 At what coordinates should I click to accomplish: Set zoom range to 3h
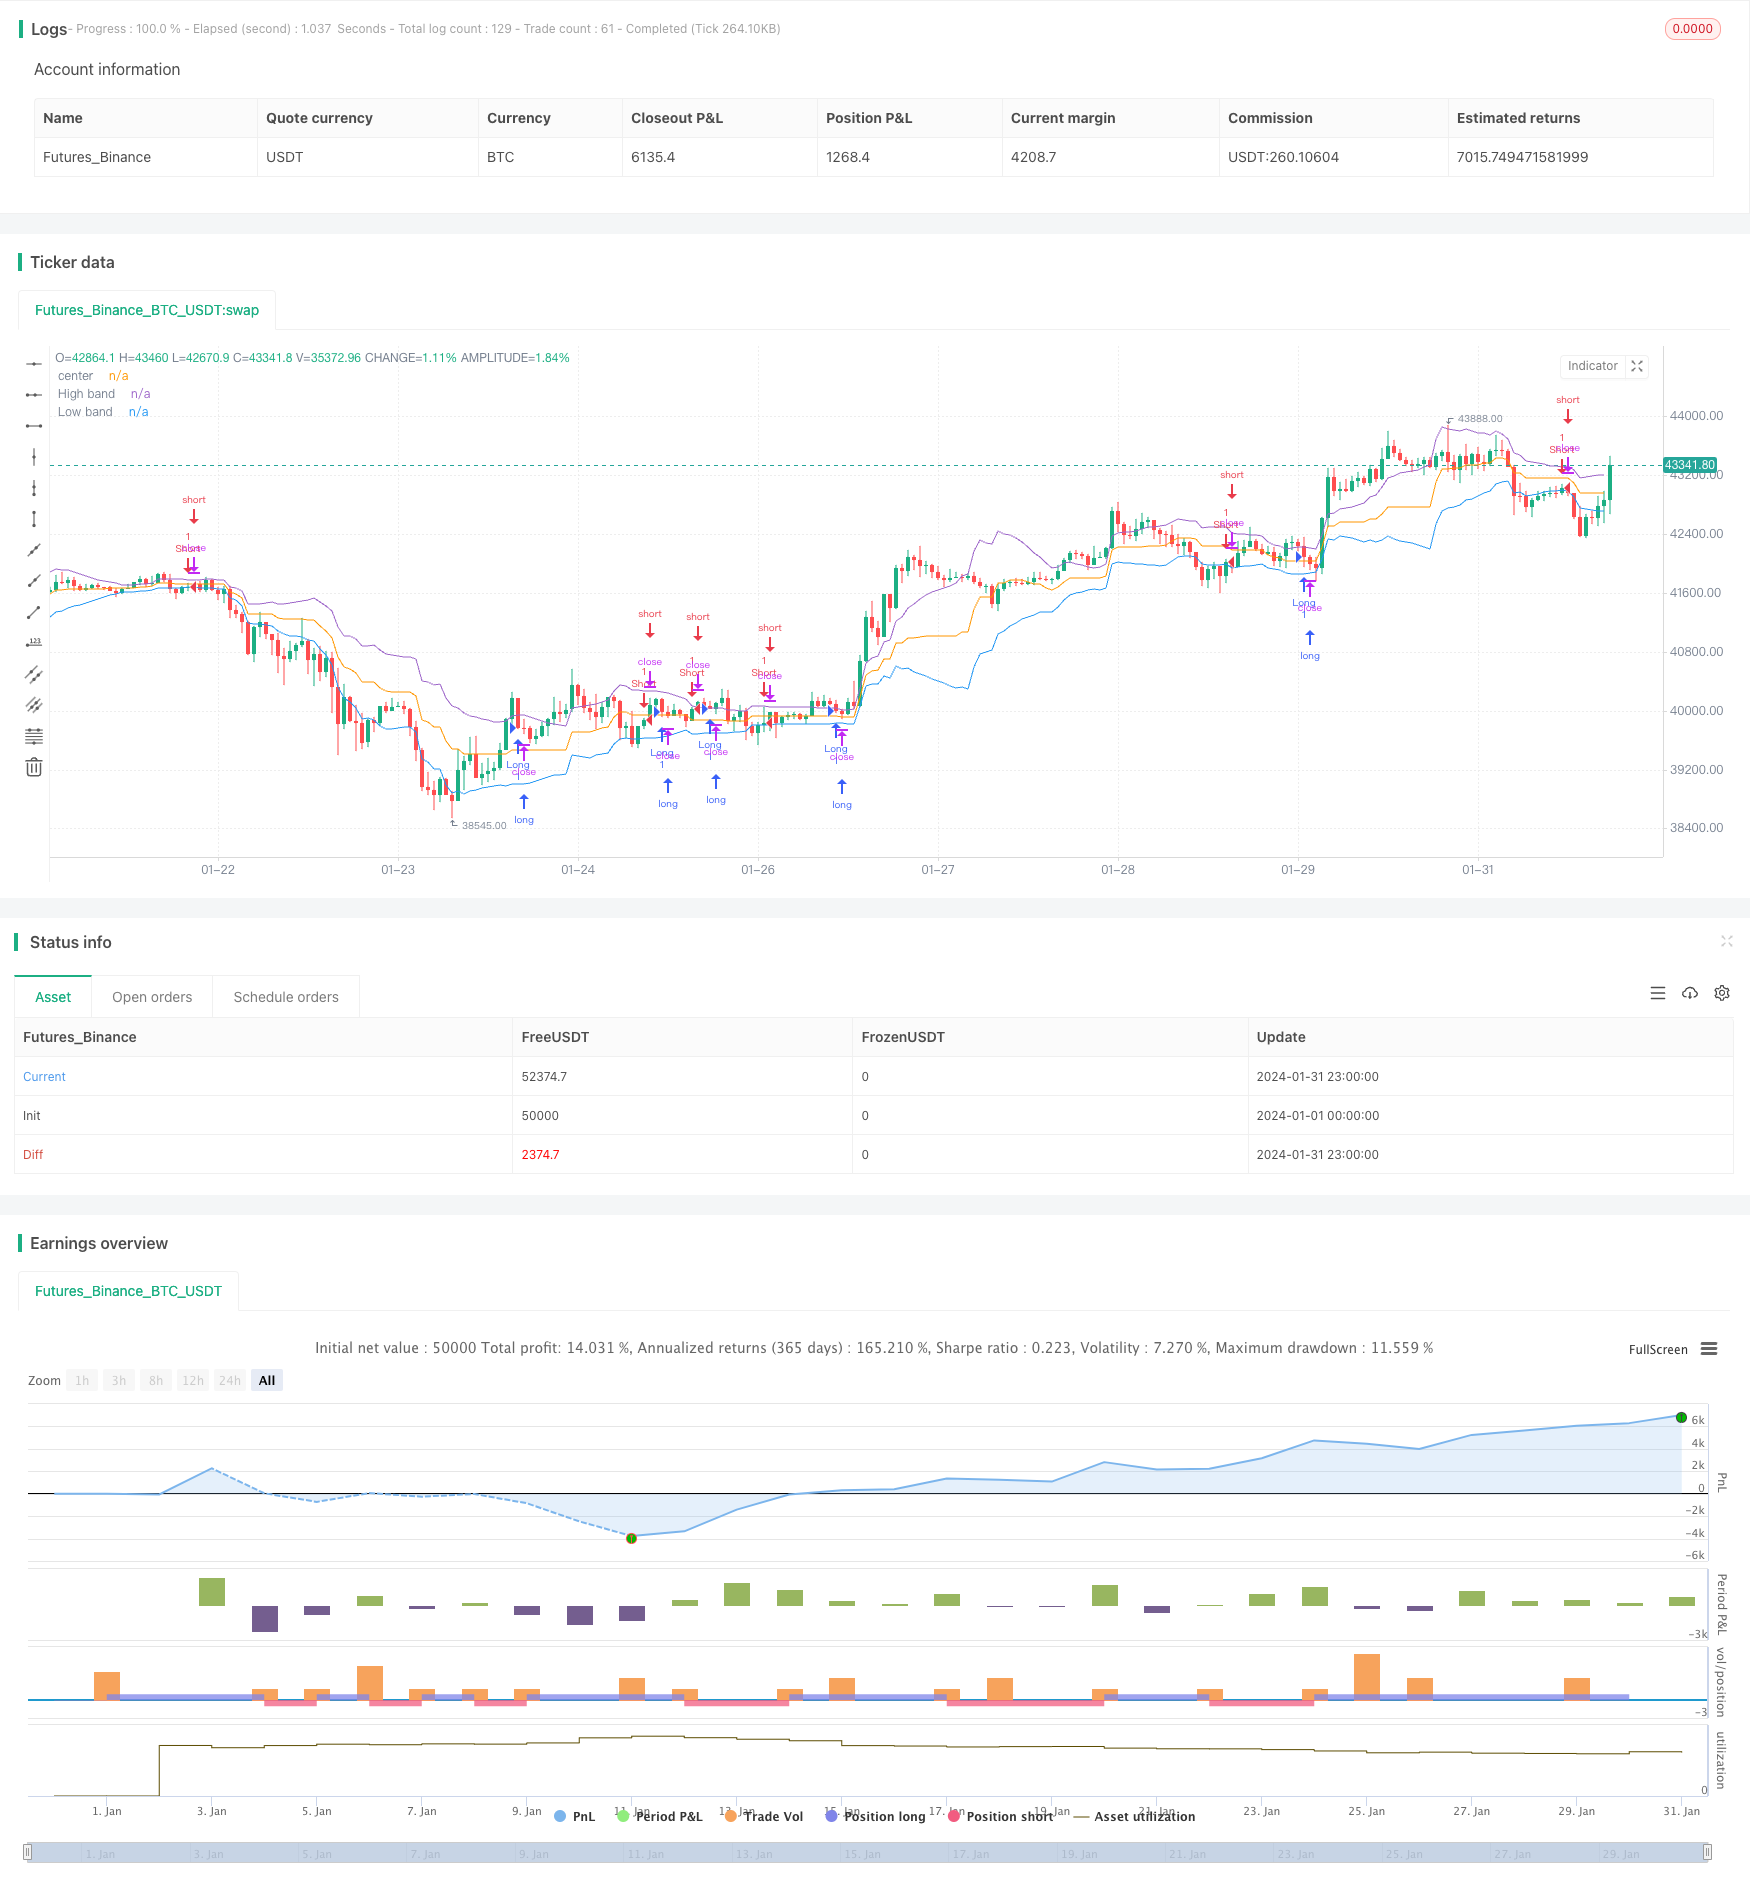[119, 1380]
